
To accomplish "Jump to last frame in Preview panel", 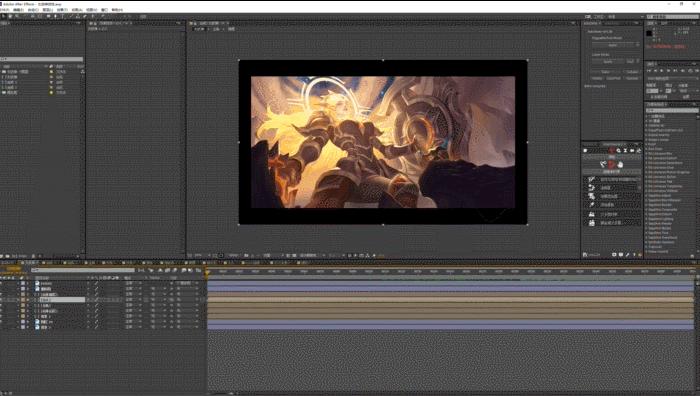I will tap(675, 71).
